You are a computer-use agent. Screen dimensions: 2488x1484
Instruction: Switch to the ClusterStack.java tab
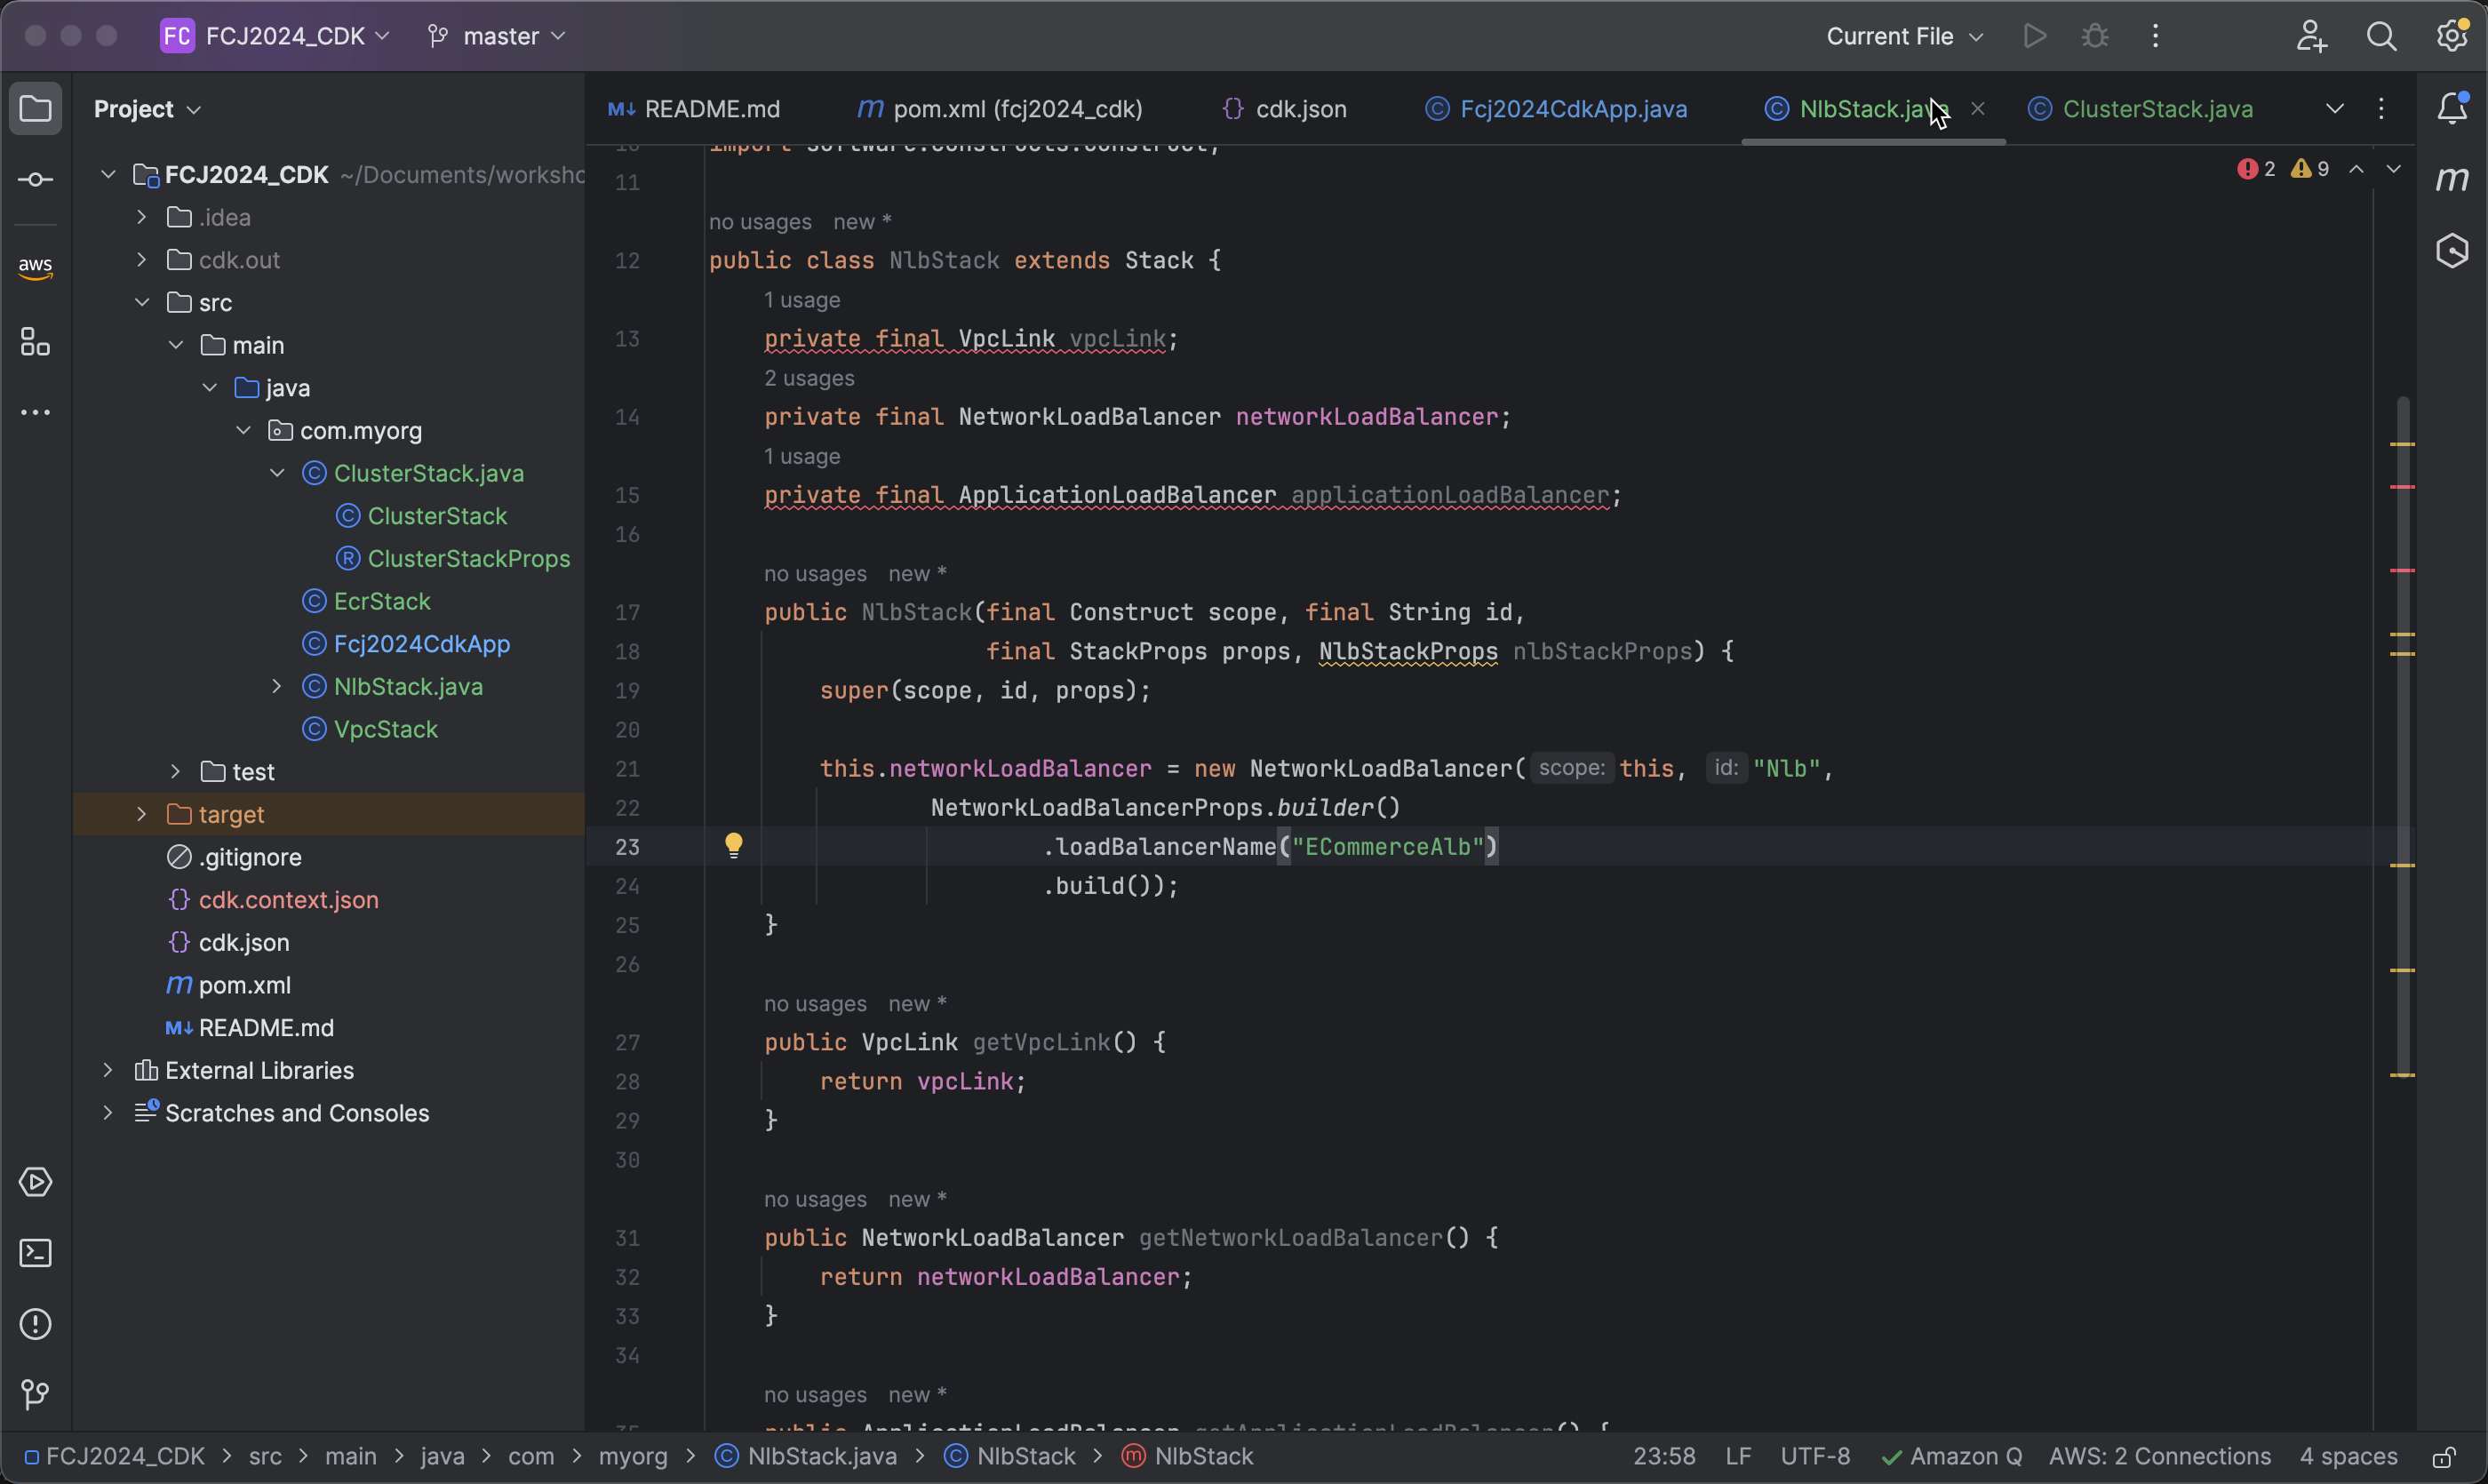[x=2140, y=109]
